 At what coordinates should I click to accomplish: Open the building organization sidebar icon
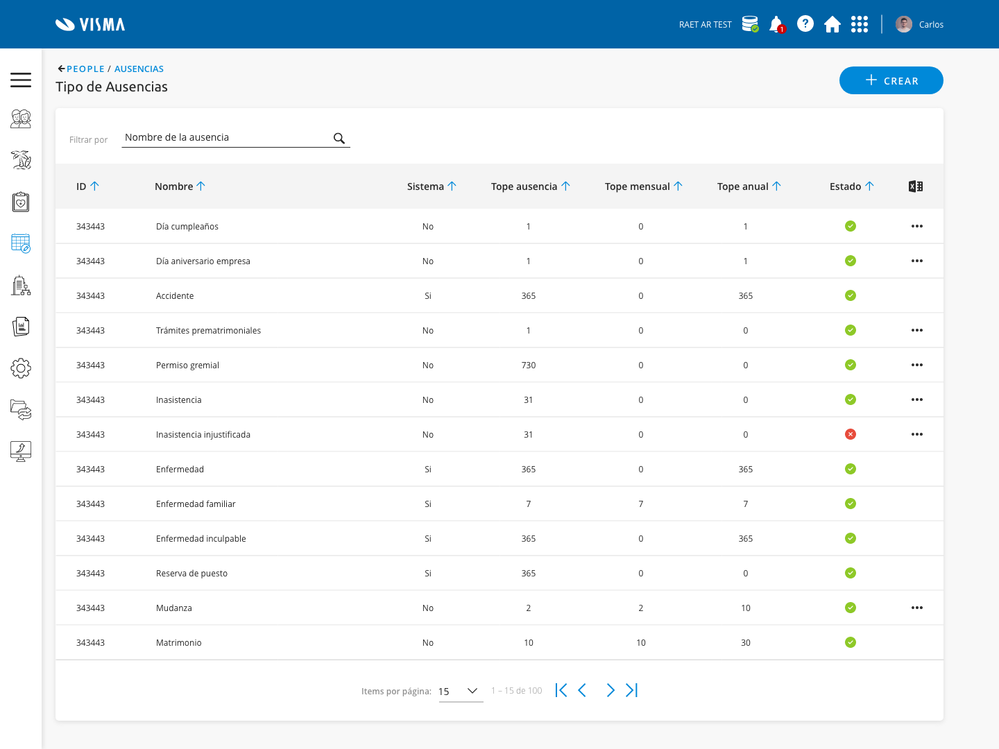[x=20, y=285]
